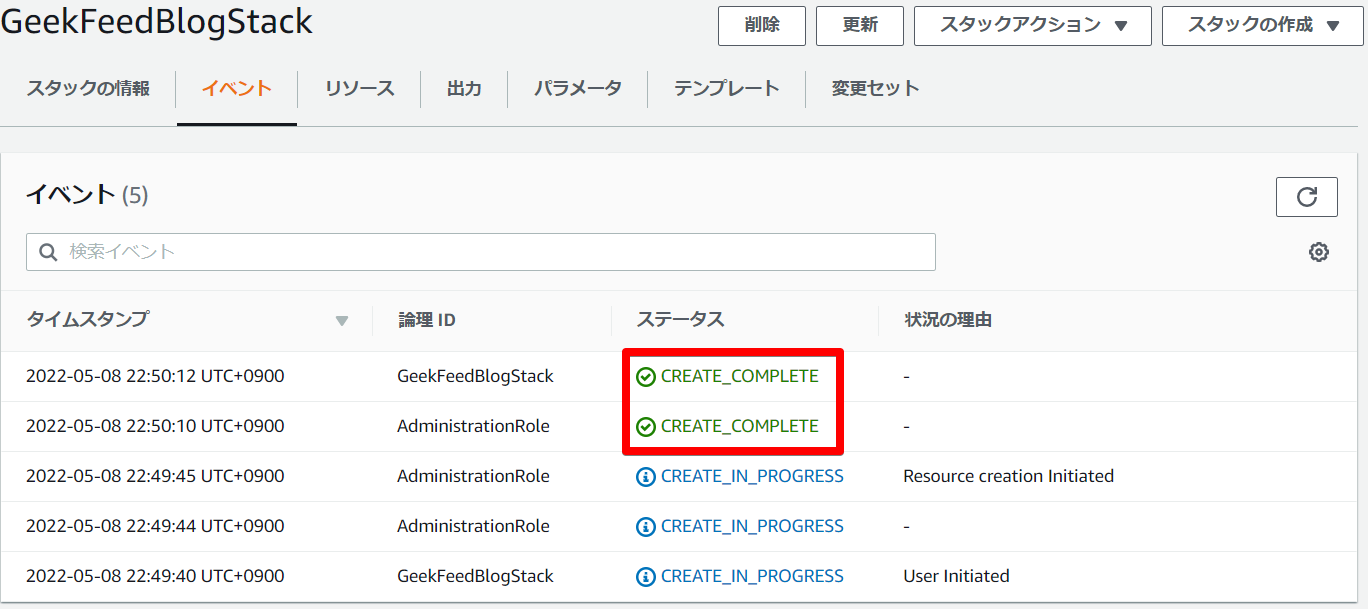The width and height of the screenshot is (1368, 609).
Task: Open the events table settings gear
Action: (x=1319, y=252)
